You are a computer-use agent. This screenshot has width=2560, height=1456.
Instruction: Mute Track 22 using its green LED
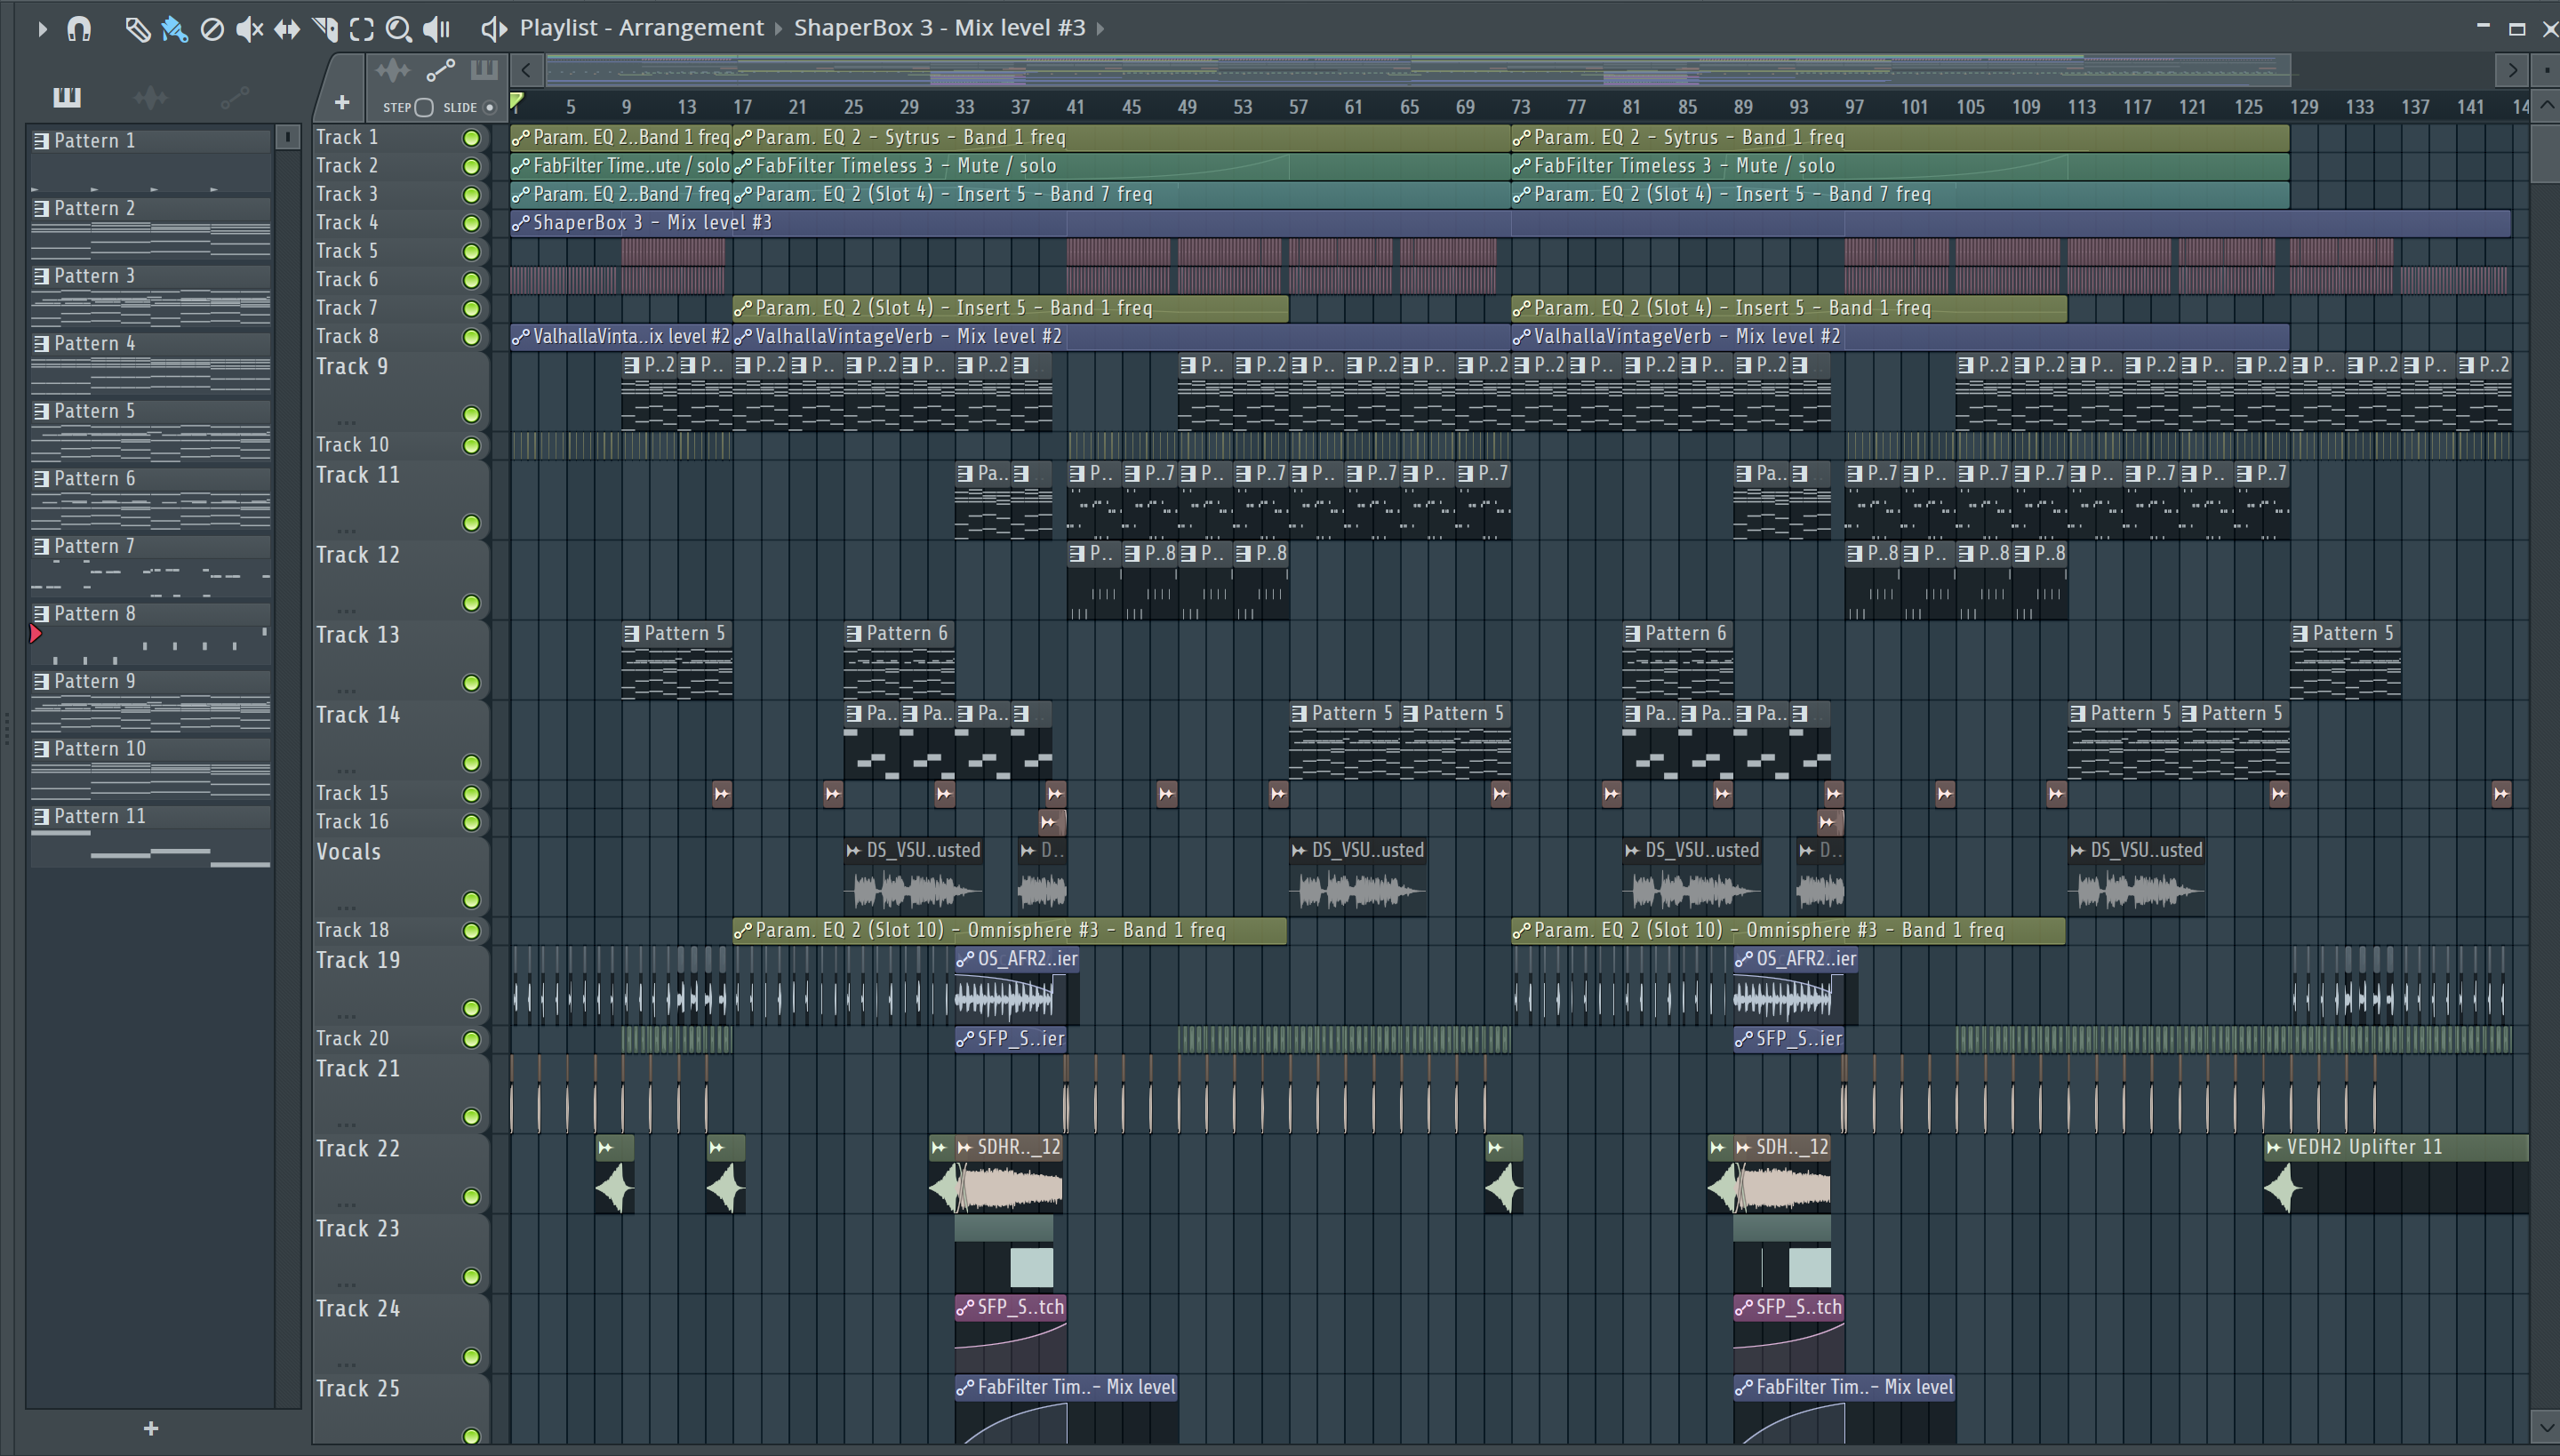pos(471,1197)
